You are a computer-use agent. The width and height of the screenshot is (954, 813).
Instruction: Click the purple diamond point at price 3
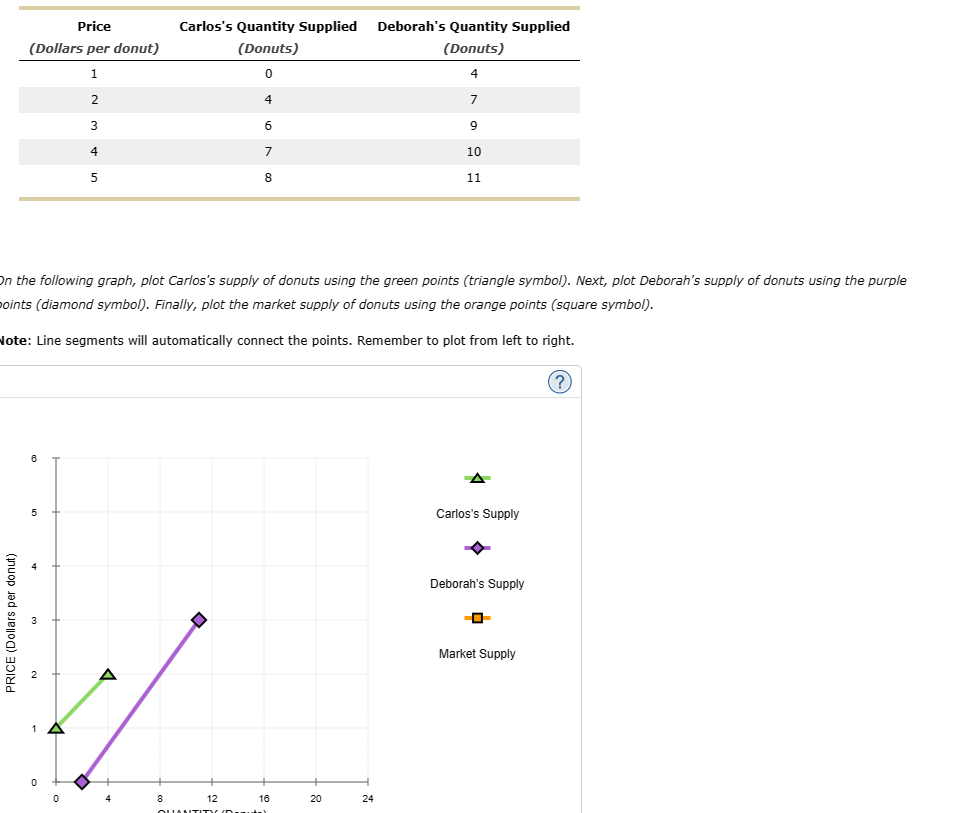point(199,619)
